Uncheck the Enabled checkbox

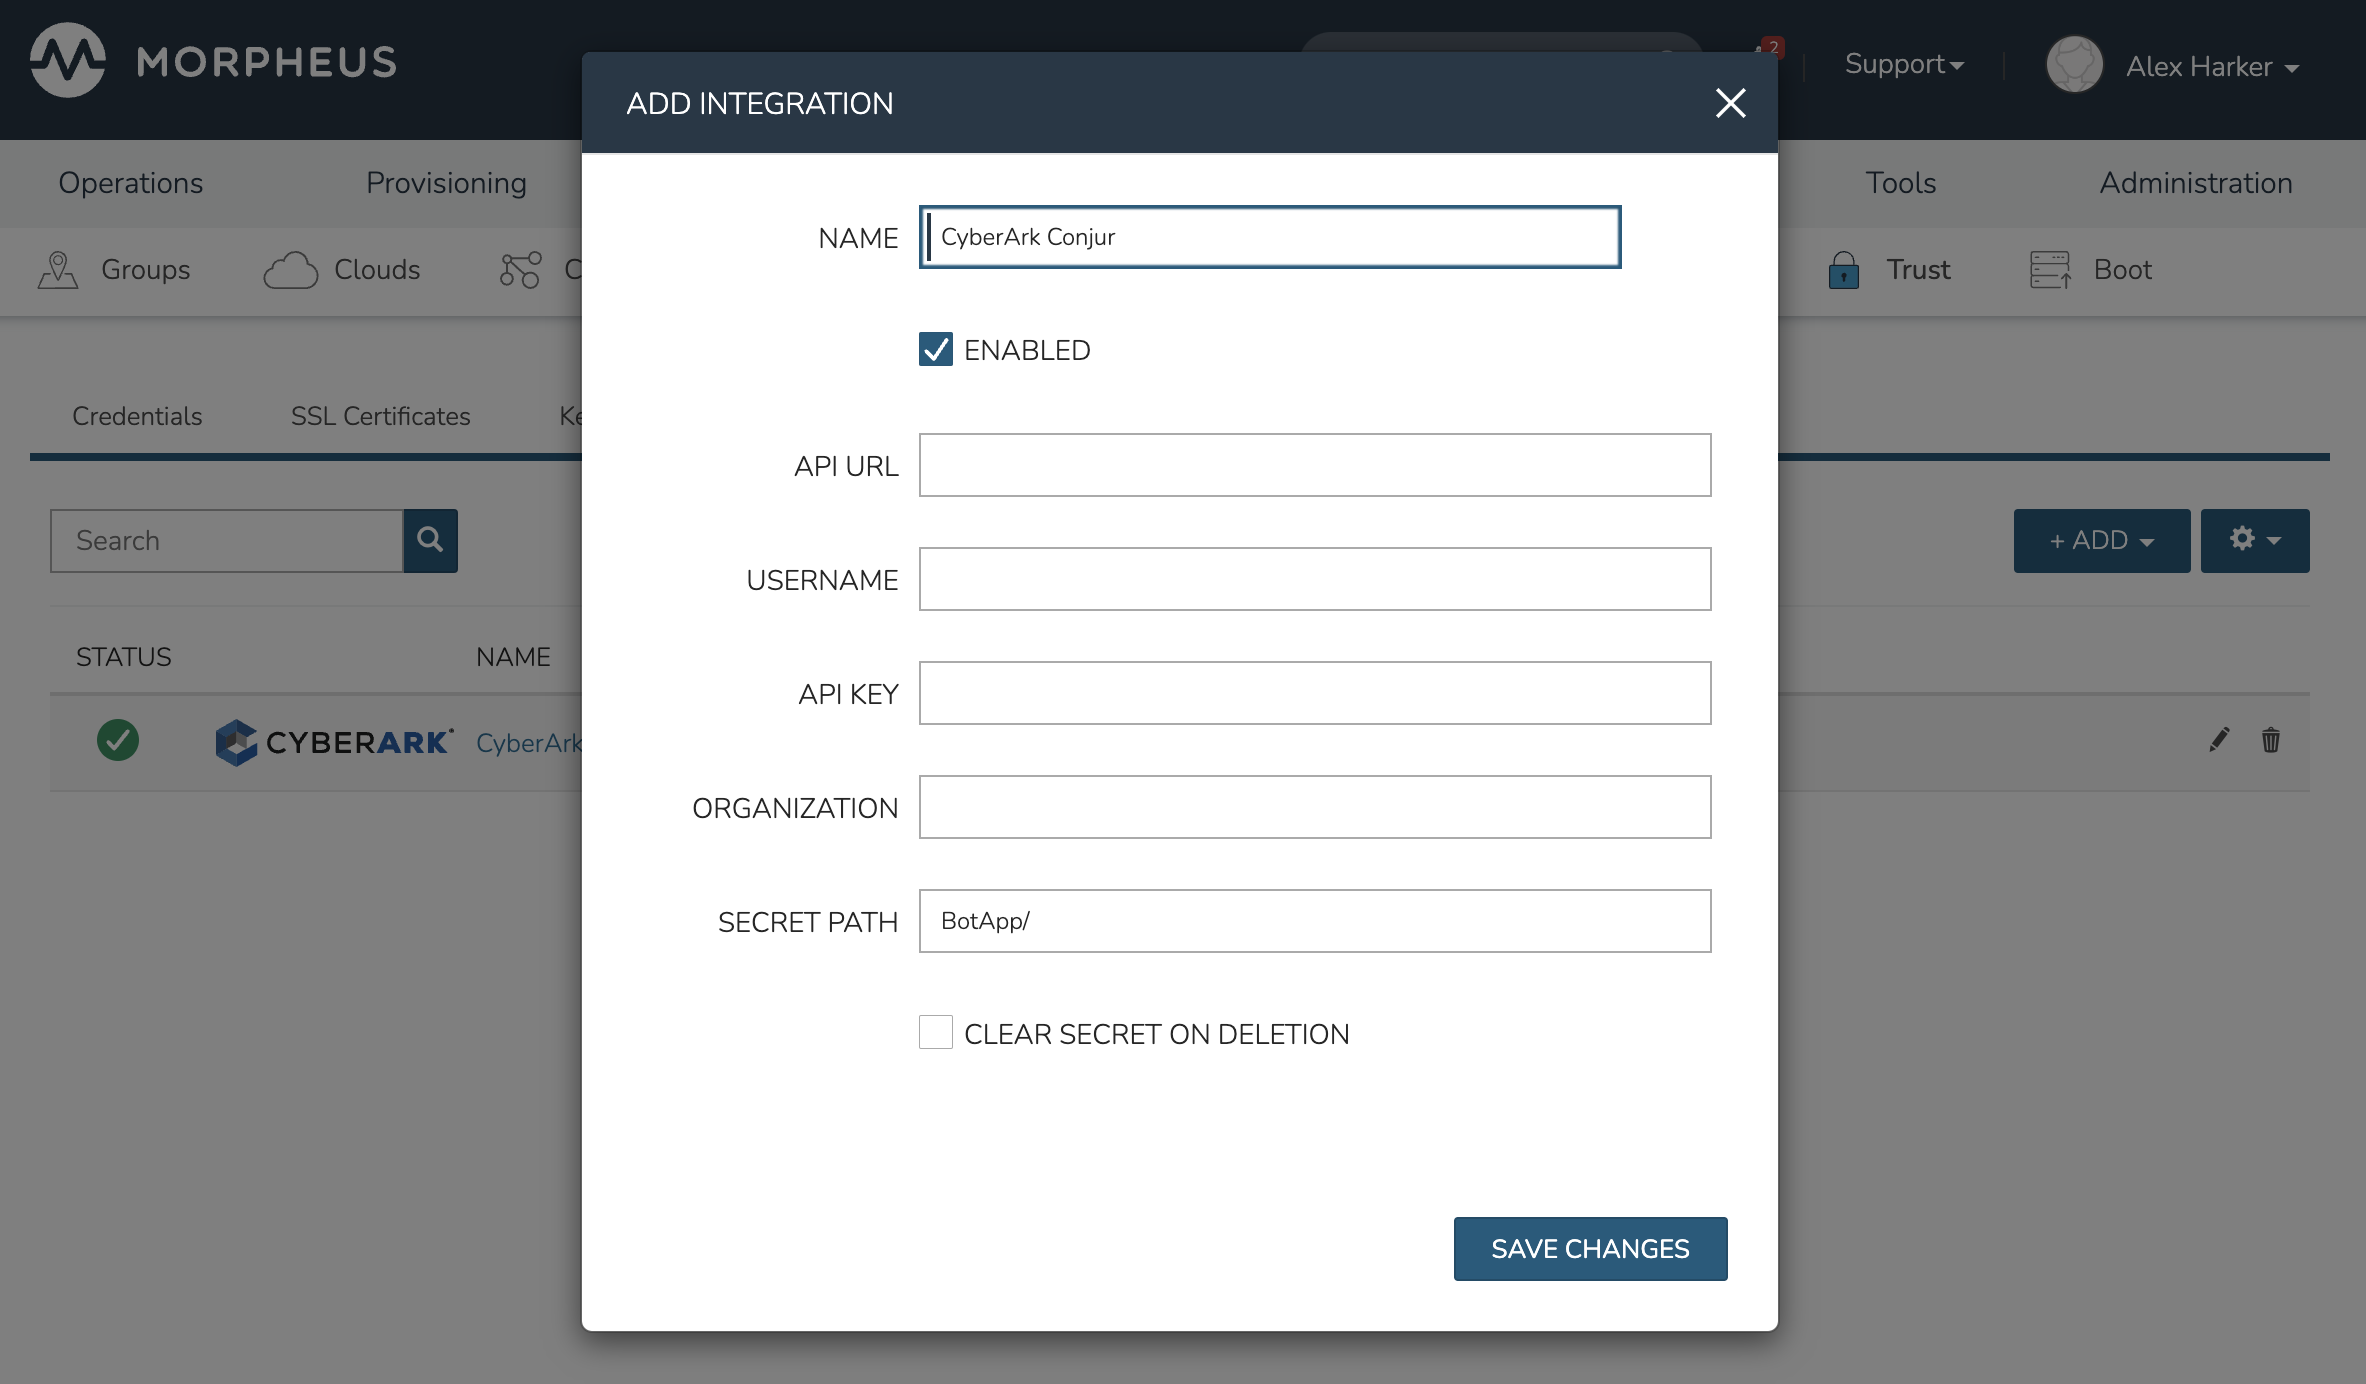point(936,350)
